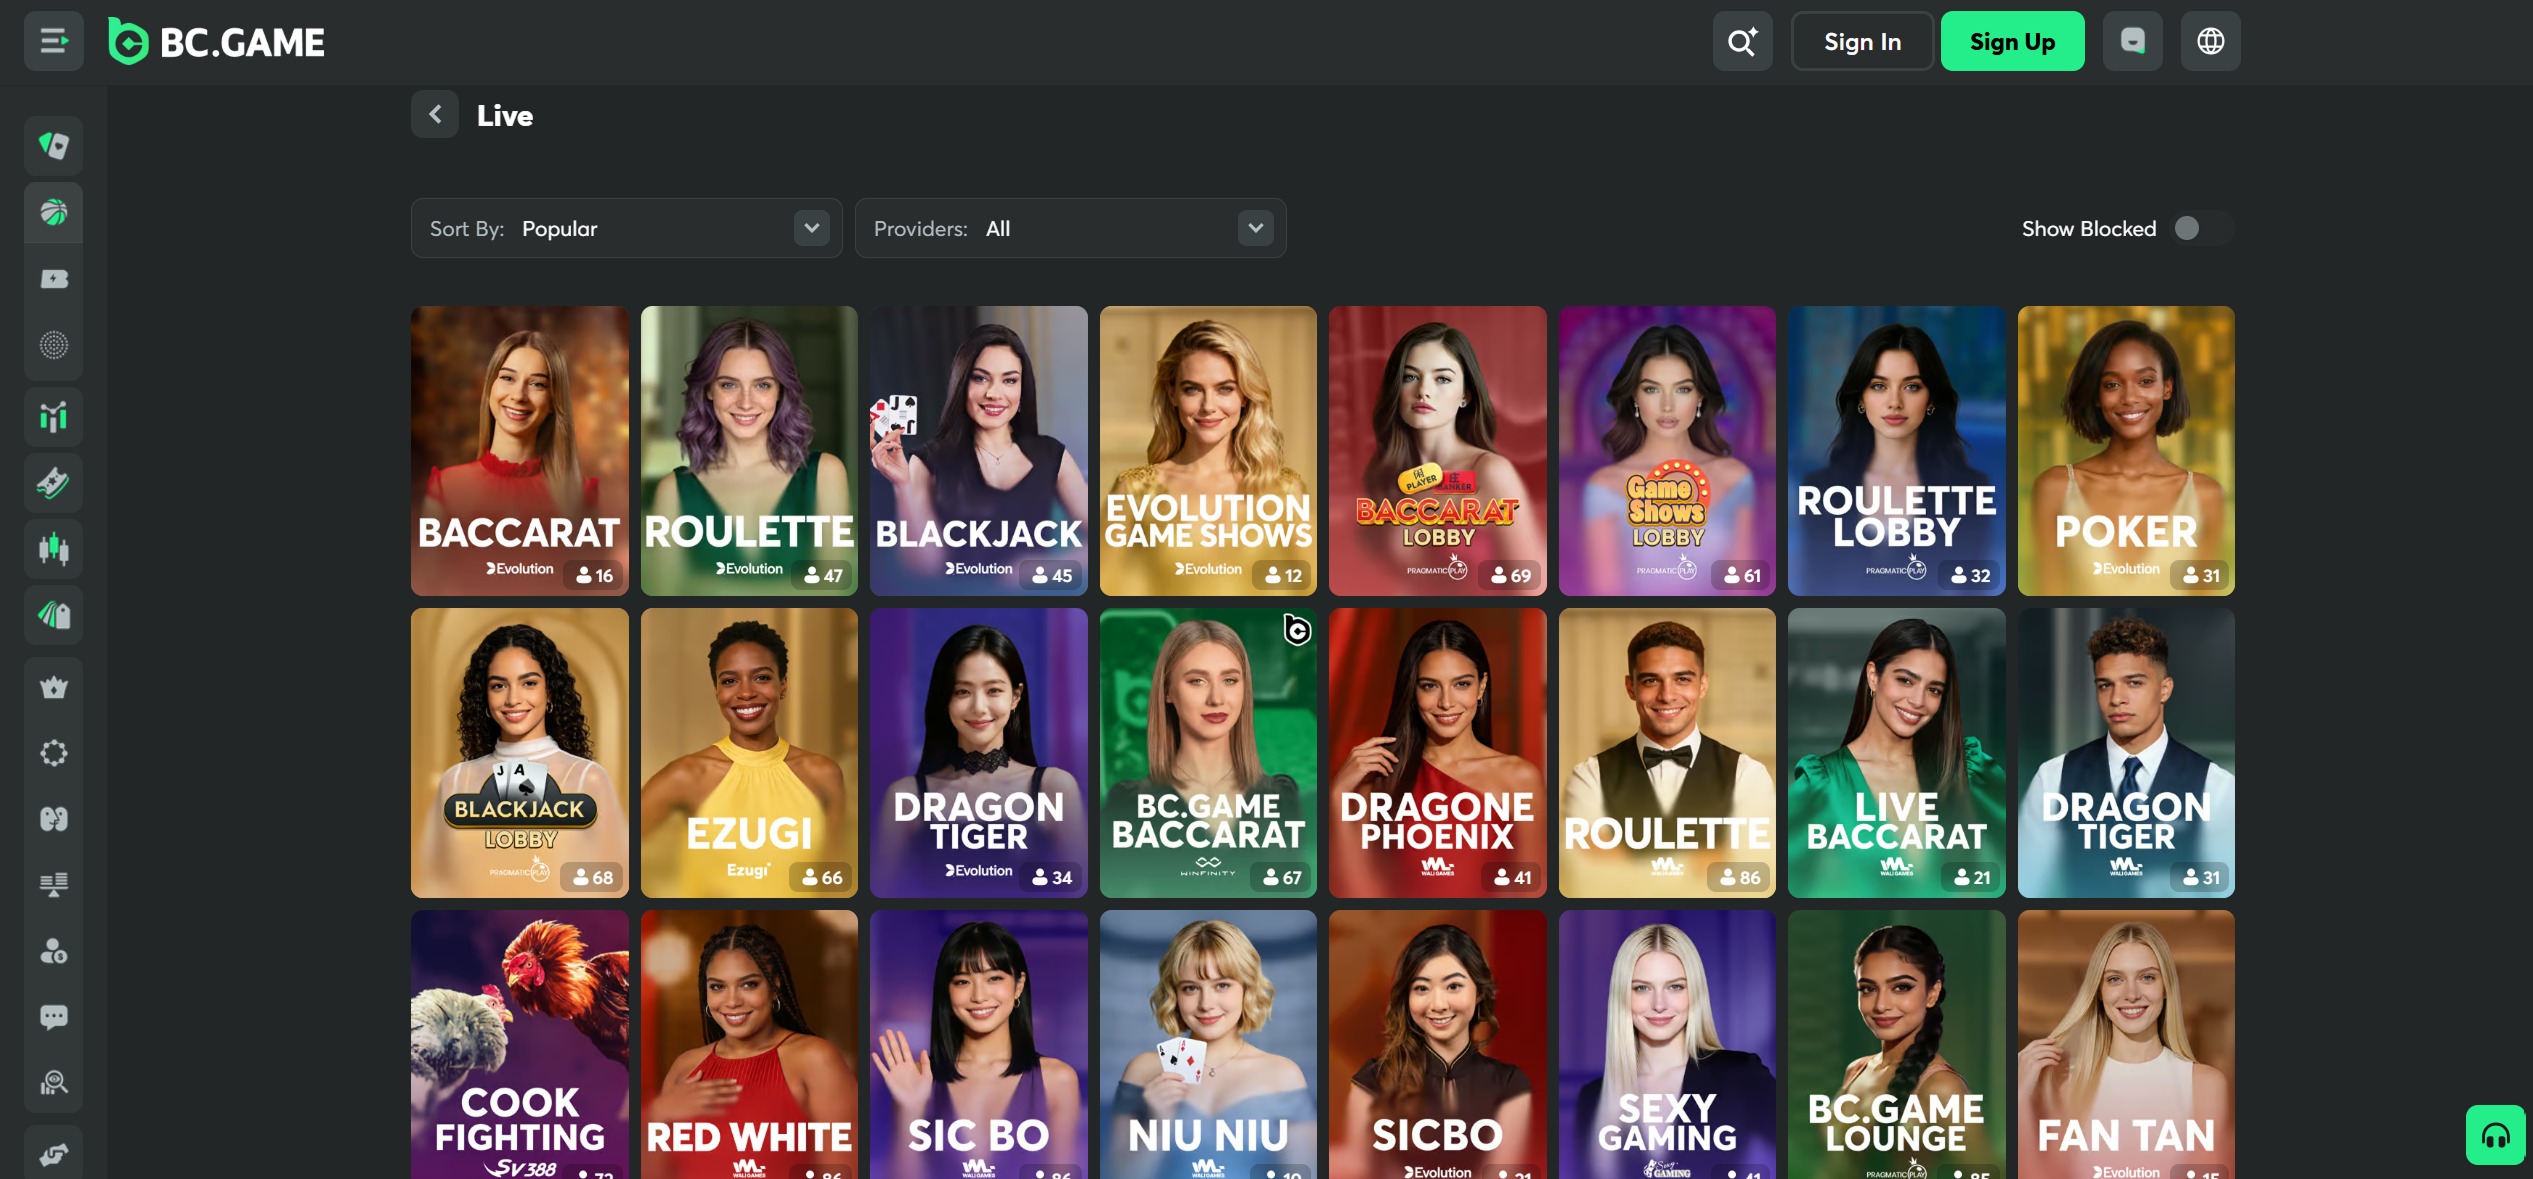Open the sidebar menu toggle icon

click(x=54, y=41)
